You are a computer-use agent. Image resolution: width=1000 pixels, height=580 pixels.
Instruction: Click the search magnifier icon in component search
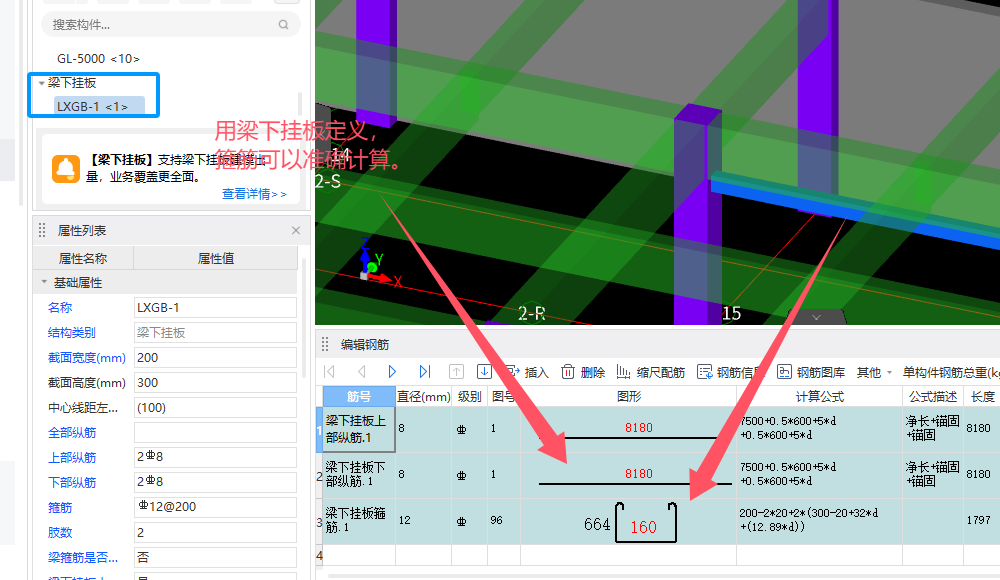tap(283, 25)
